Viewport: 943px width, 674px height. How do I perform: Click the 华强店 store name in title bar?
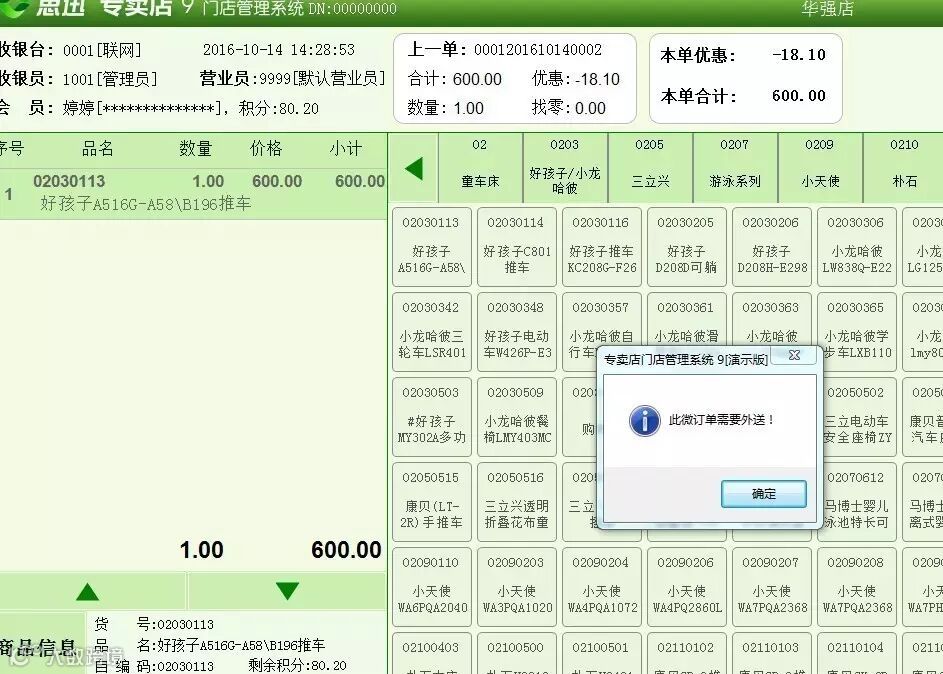tap(828, 8)
